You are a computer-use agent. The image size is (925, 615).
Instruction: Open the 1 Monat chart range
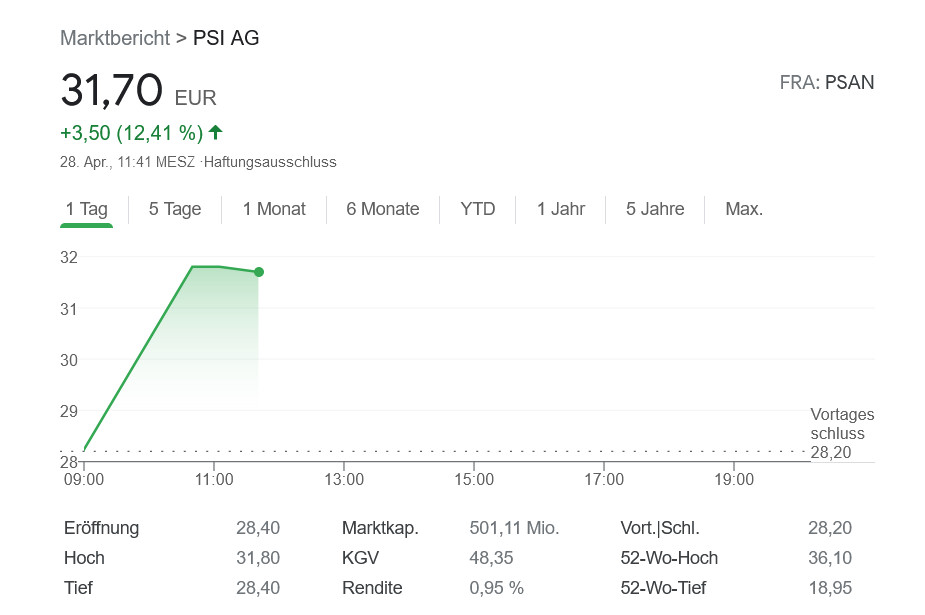274,209
